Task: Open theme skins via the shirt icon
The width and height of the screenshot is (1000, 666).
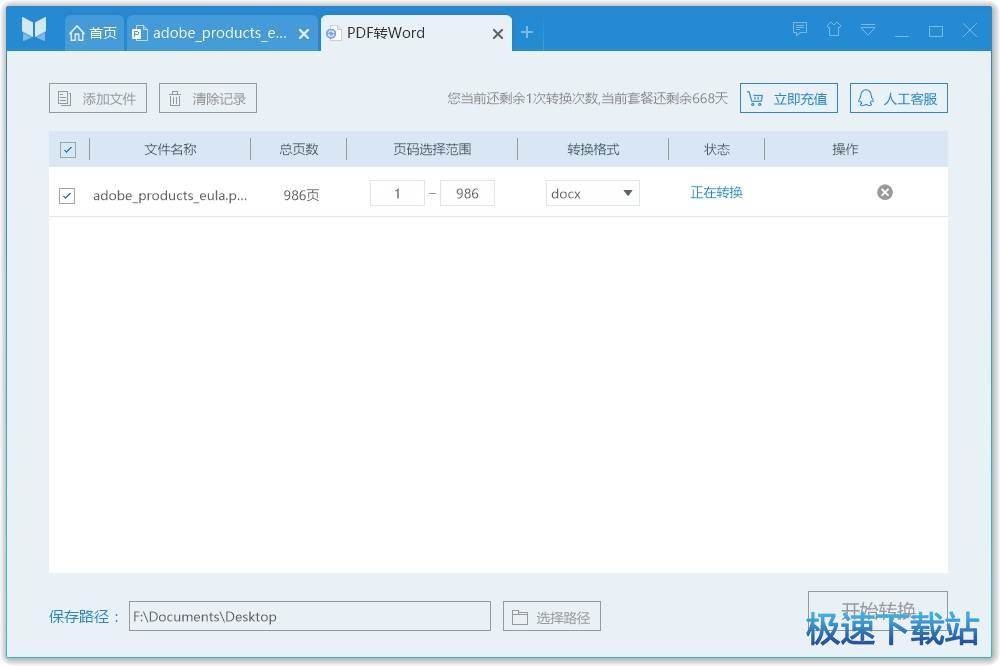Action: [834, 29]
